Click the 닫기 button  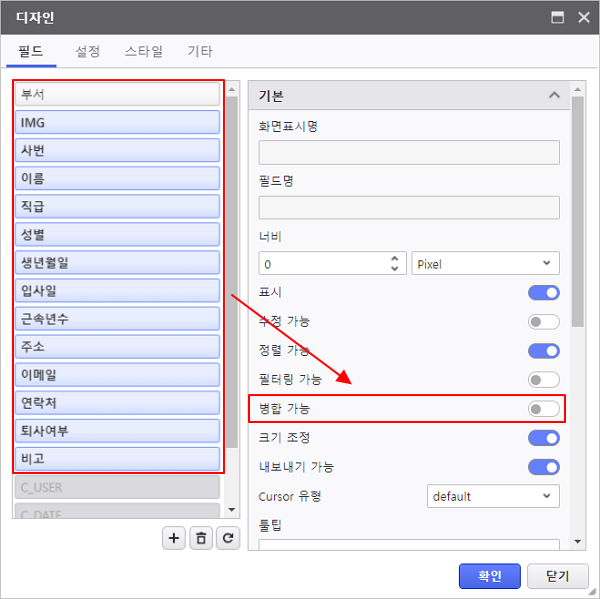pyautogui.click(x=557, y=576)
